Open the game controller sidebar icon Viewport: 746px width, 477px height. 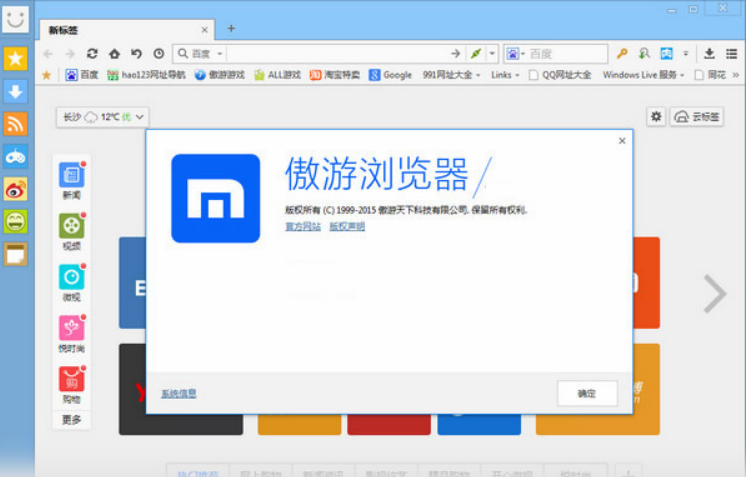point(15,156)
